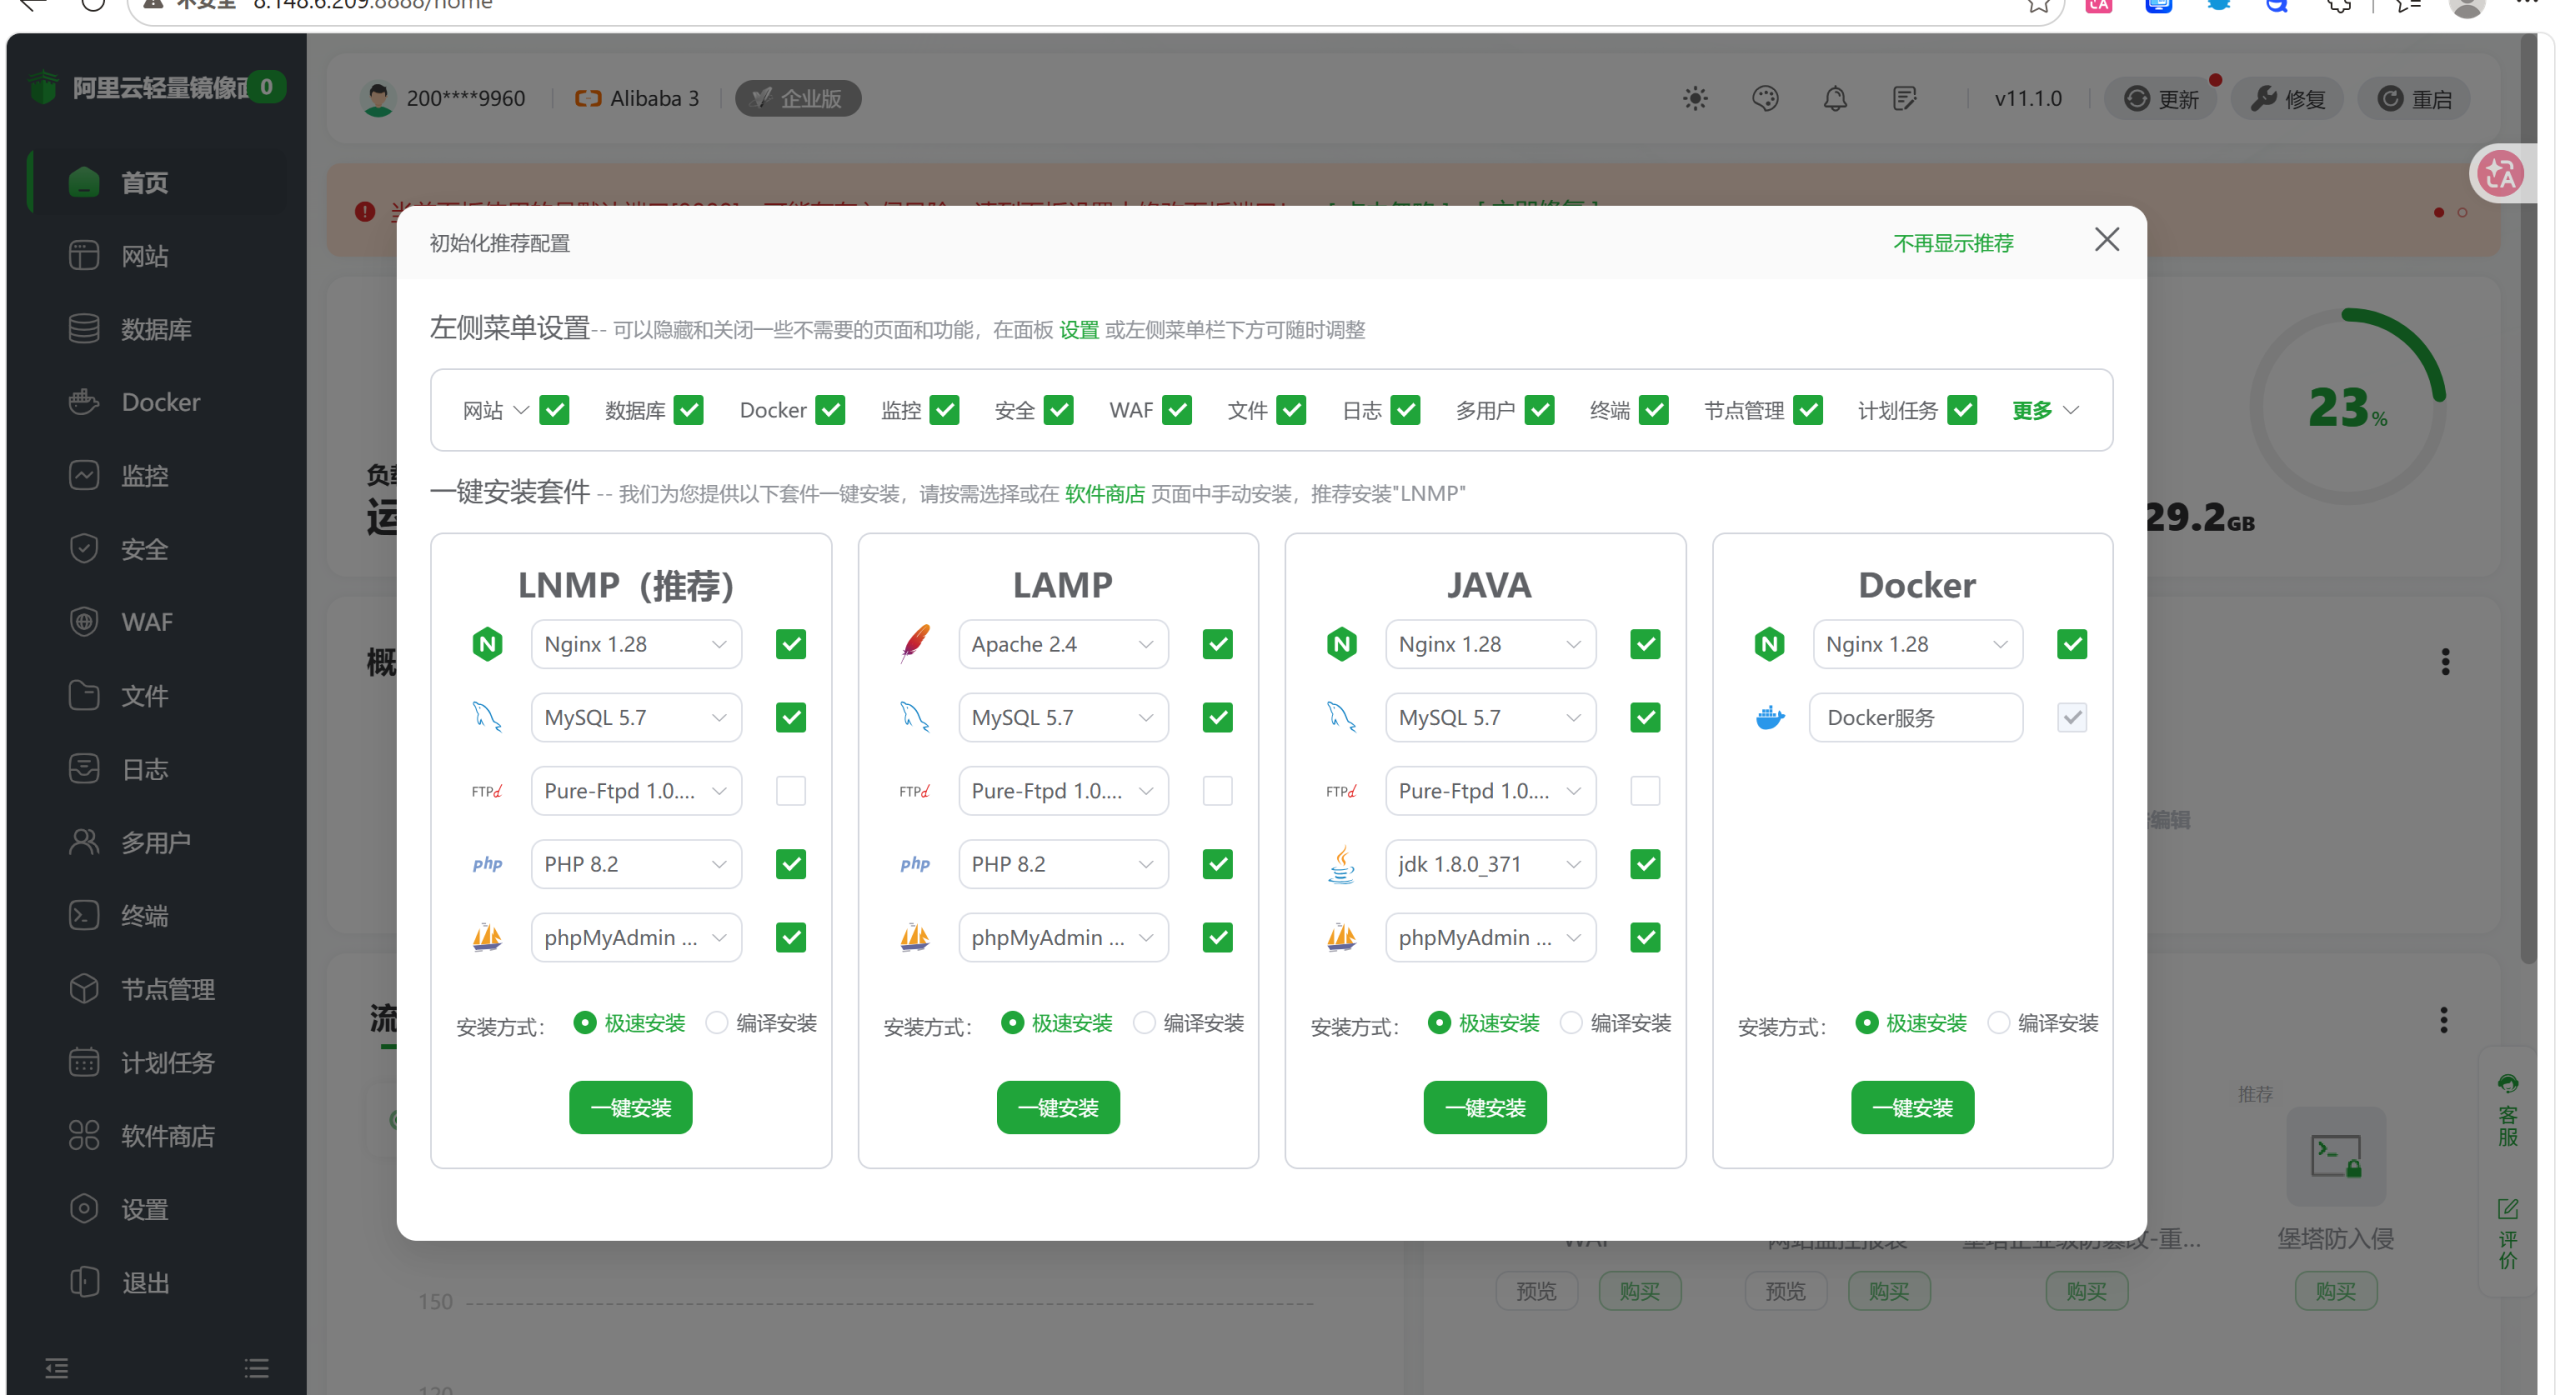Click the MySQL dolphin icon in JAVA card
Image resolution: width=2560 pixels, height=1395 pixels.
pyautogui.click(x=1342, y=717)
